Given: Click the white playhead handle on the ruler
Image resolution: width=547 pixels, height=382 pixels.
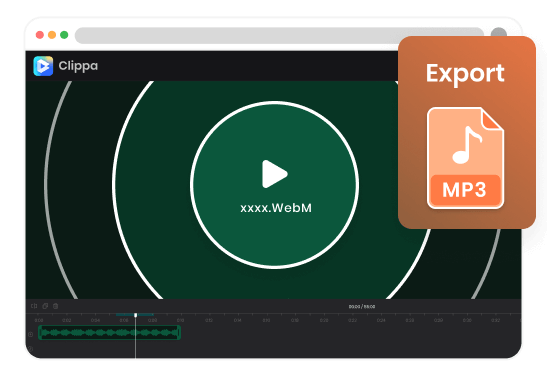Looking at the screenshot, I should [136, 315].
